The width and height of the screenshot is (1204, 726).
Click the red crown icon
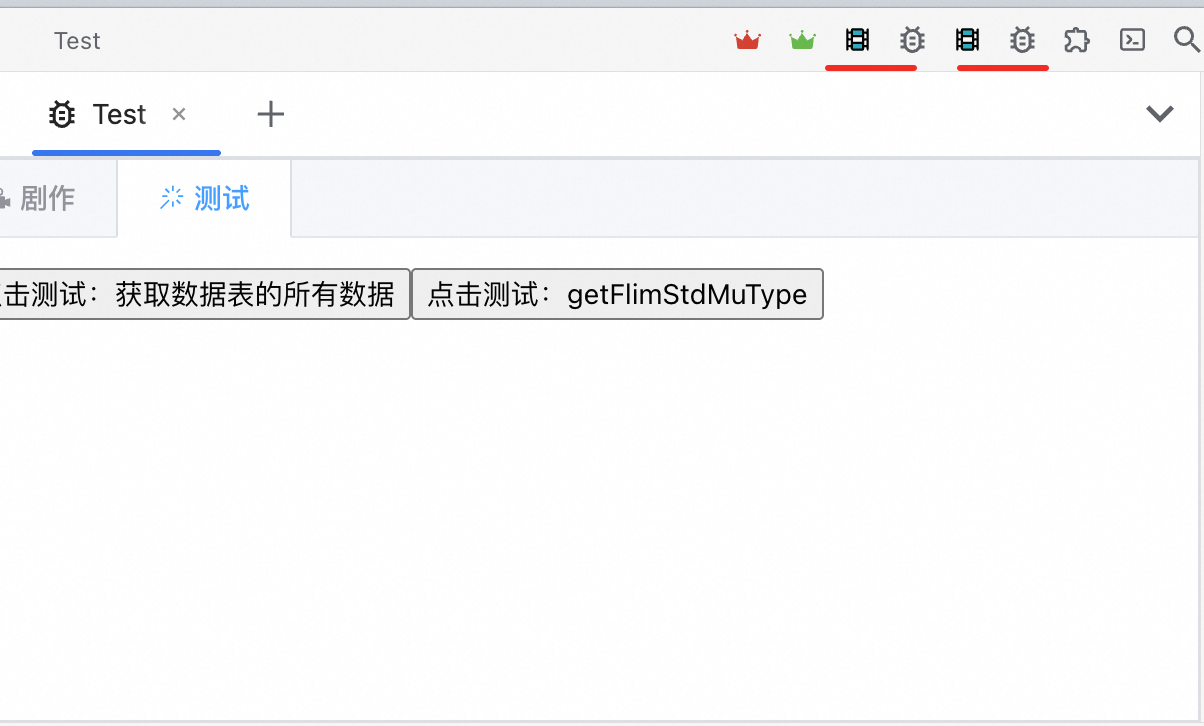tap(747, 40)
